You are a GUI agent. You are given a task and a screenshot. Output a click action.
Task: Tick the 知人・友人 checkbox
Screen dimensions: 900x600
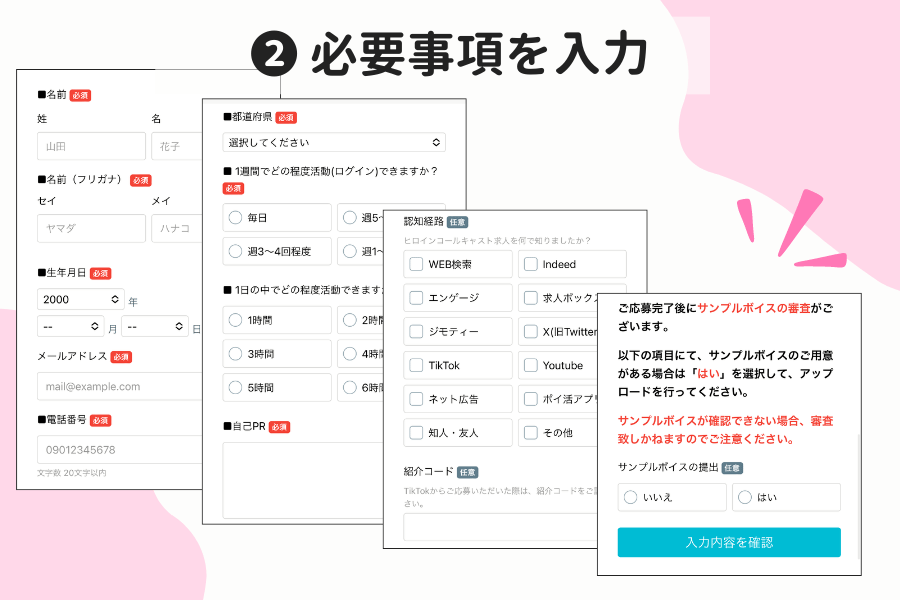pos(416,433)
